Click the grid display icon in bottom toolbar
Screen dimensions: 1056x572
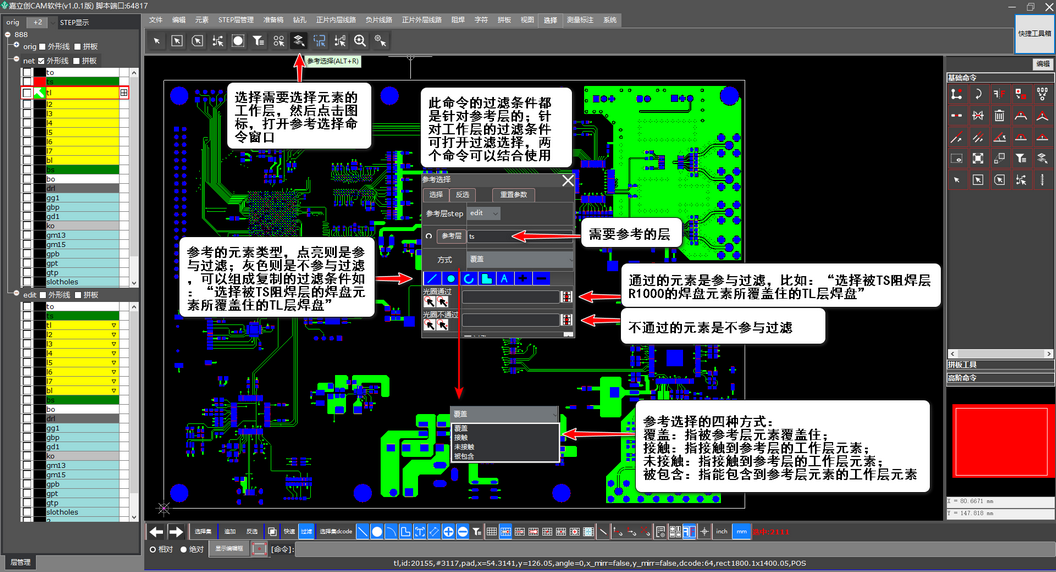492,532
